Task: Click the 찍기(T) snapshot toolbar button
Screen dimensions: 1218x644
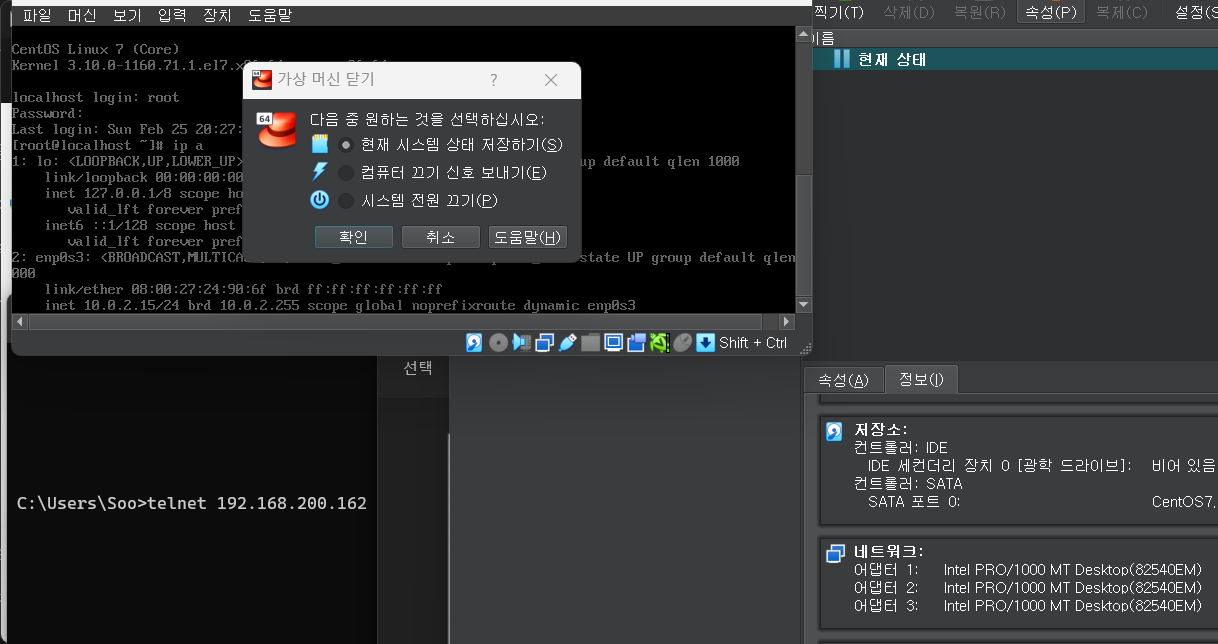Action: point(838,12)
